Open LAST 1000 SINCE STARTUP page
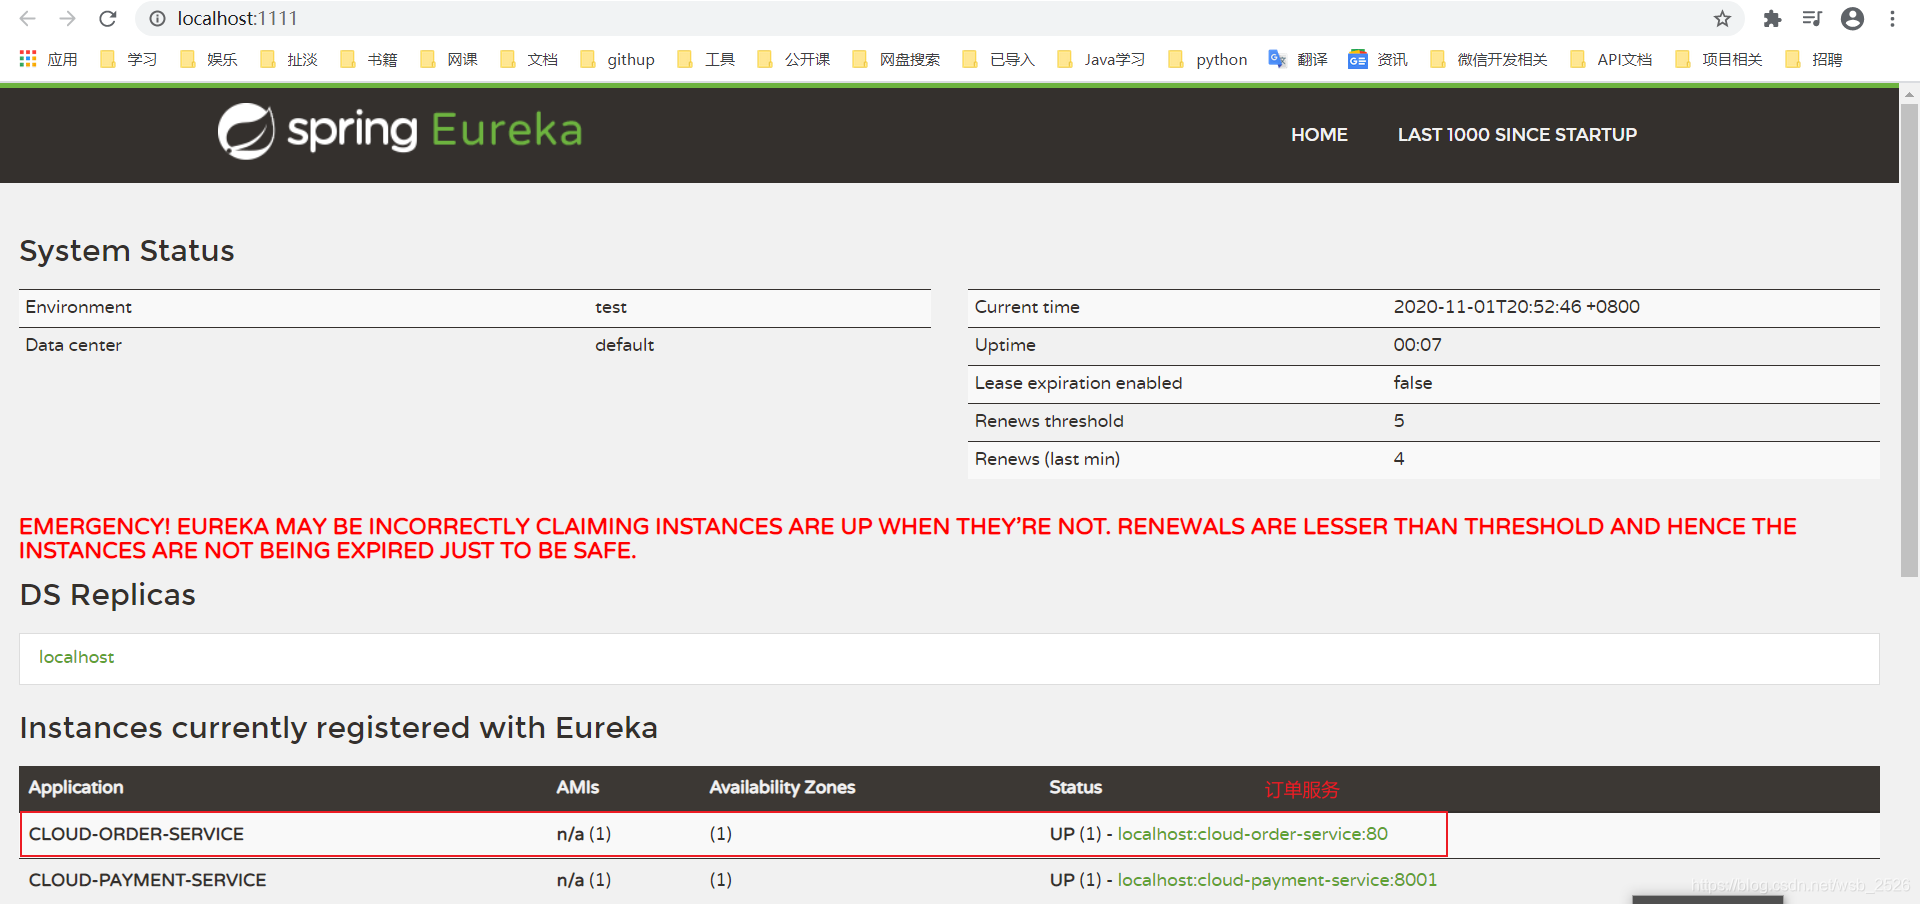The height and width of the screenshot is (904, 1920). (x=1517, y=134)
